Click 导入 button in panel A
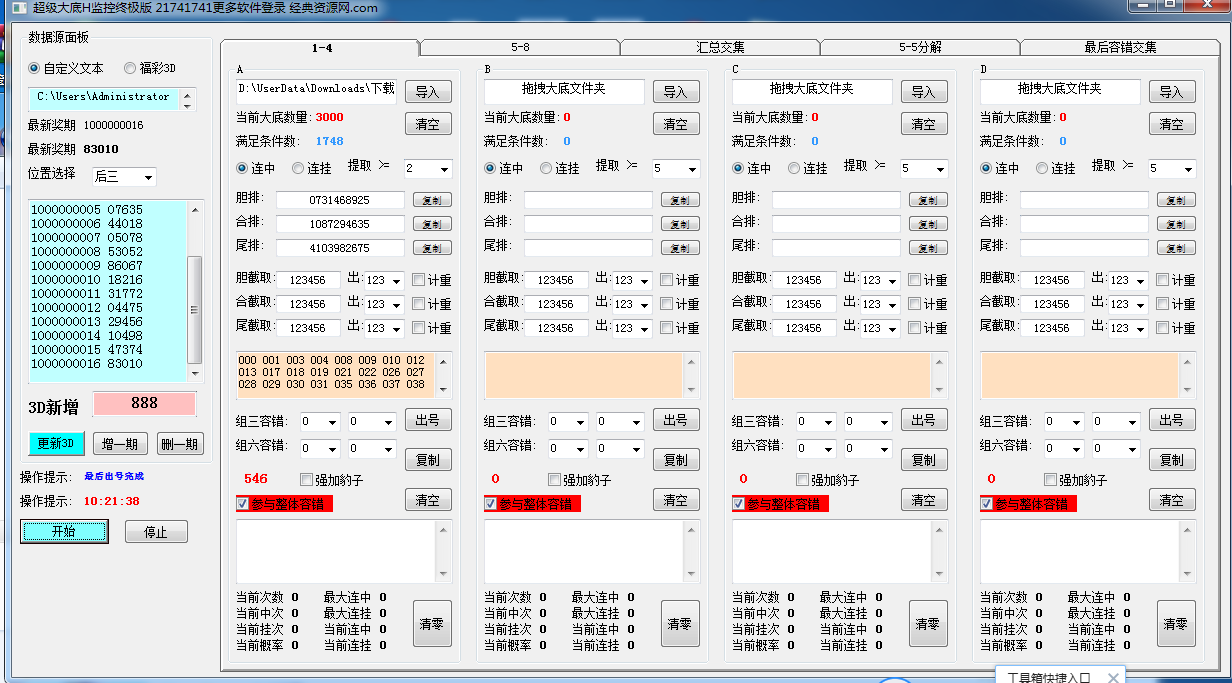The width and height of the screenshot is (1232, 683). 428,92
